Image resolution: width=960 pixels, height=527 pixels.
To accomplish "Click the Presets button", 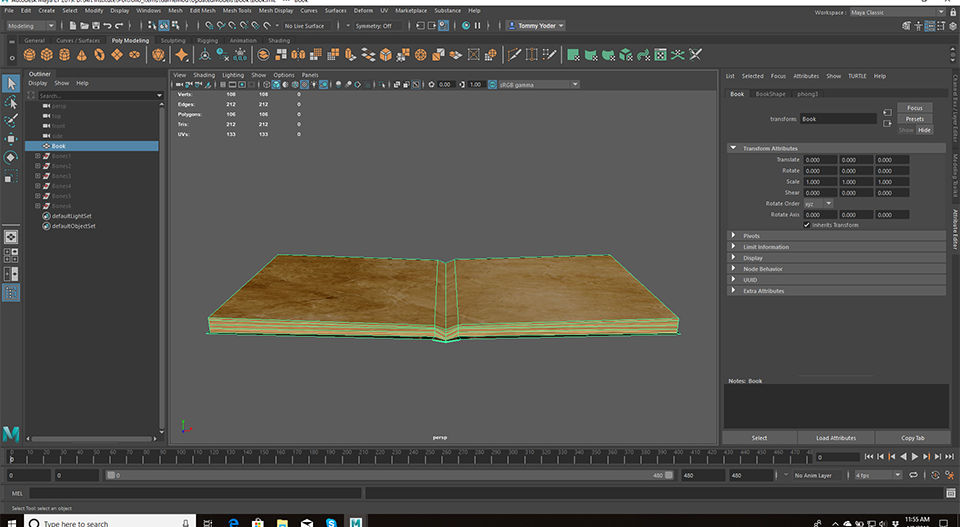I will (x=914, y=119).
